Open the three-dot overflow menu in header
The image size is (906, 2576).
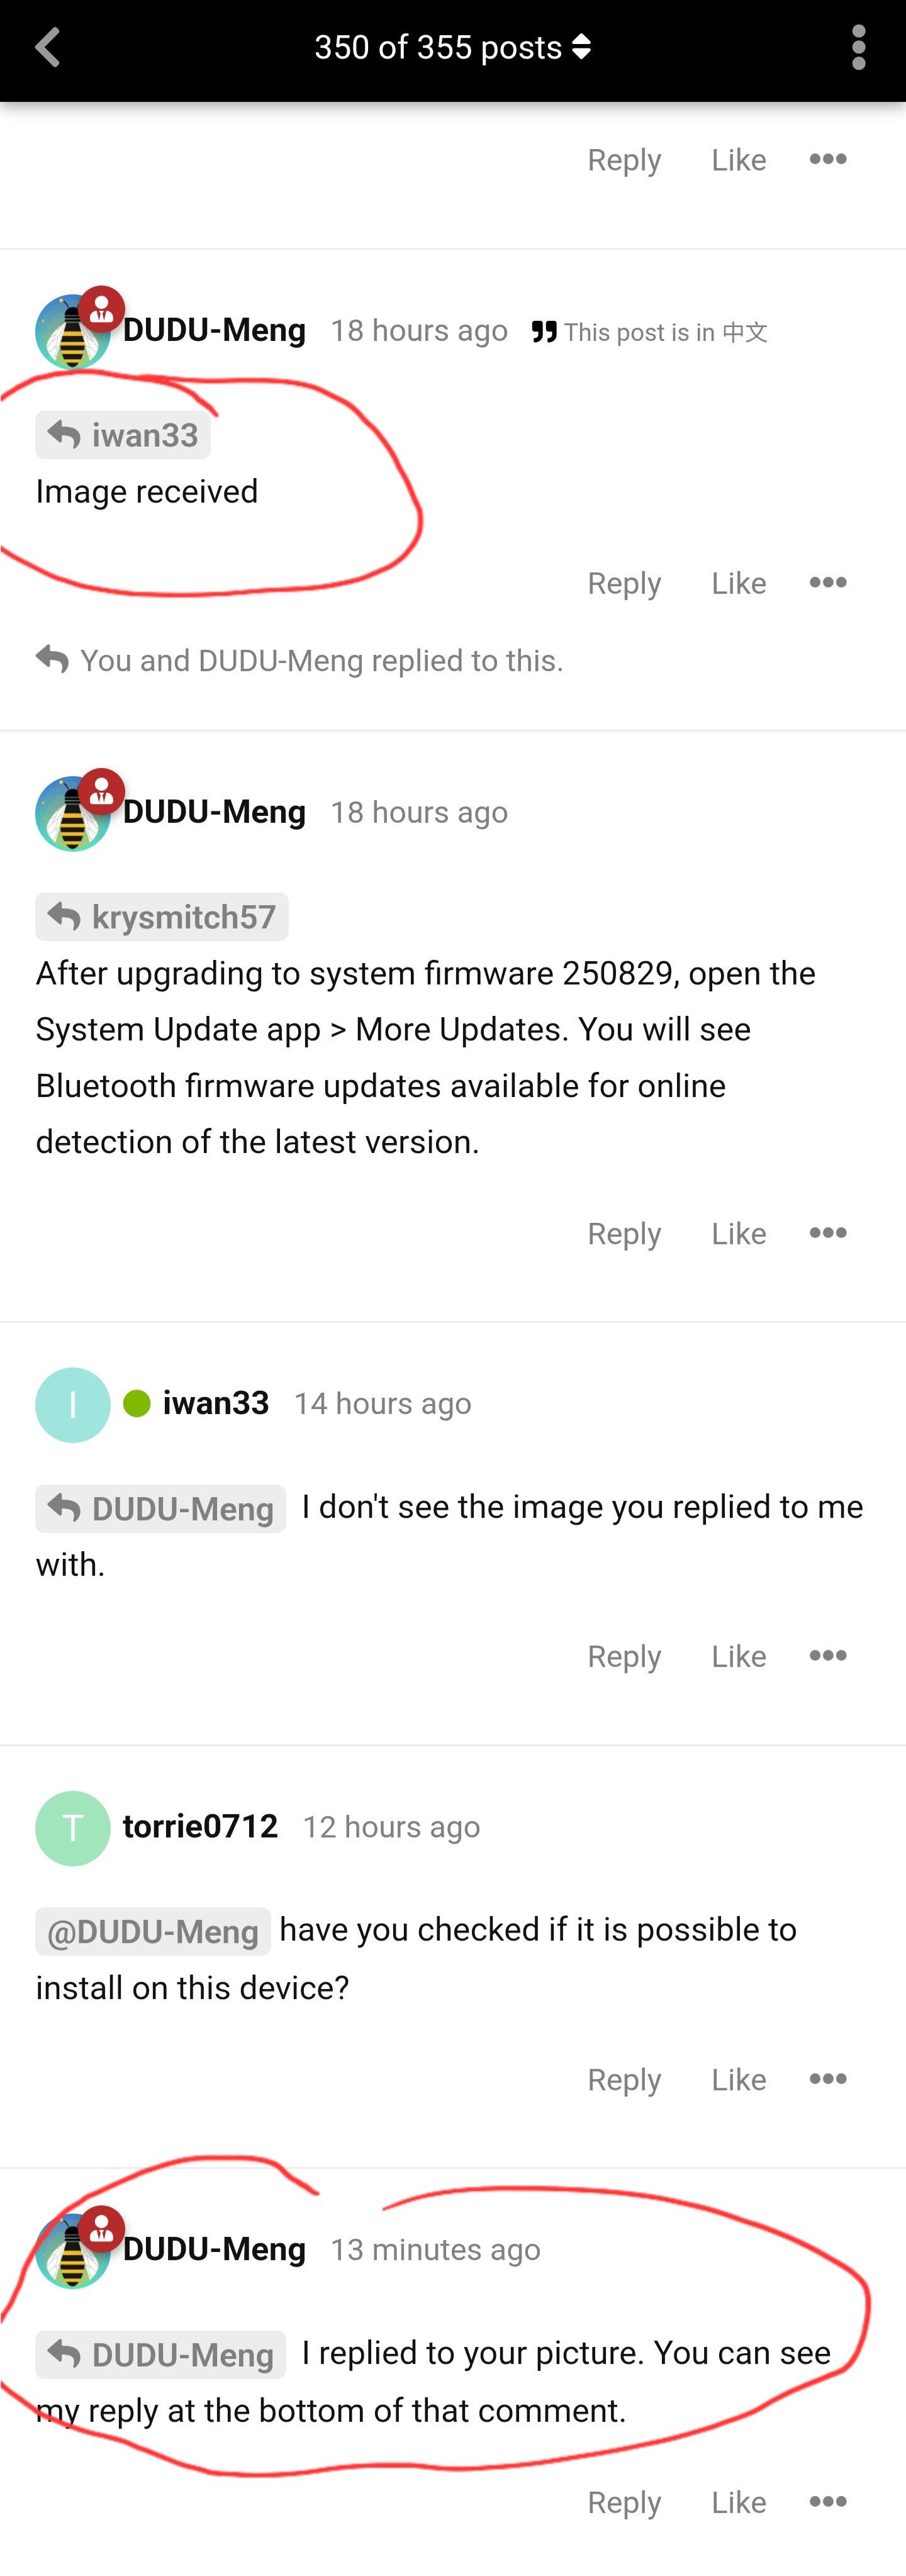click(858, 48)
